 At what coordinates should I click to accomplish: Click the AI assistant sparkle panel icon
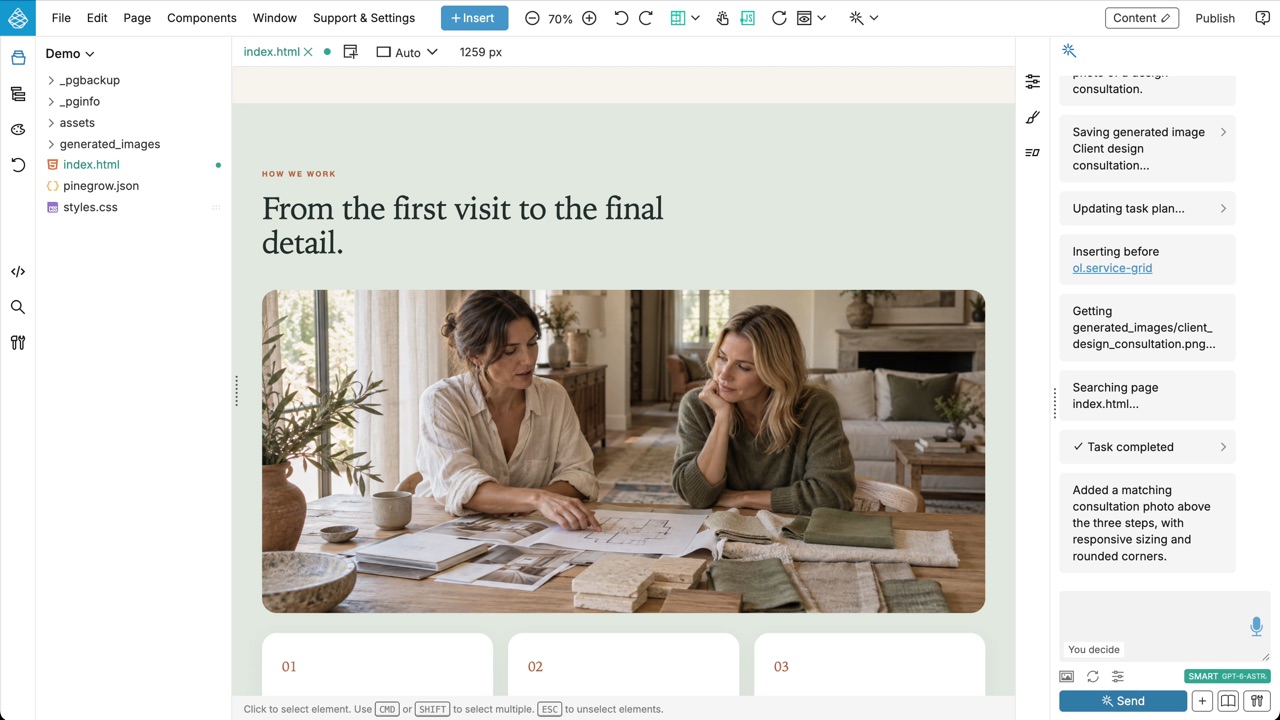(x=1069, y=51)
